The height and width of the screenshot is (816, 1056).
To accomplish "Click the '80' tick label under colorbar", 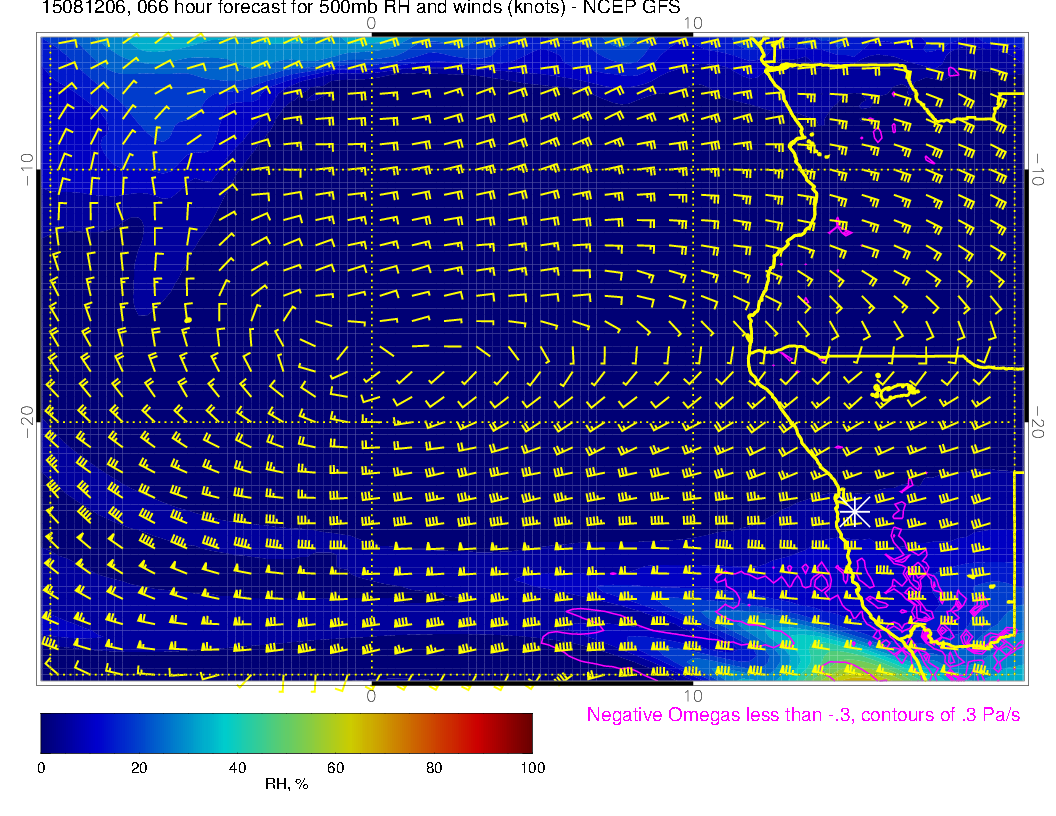I will [434, 768].
